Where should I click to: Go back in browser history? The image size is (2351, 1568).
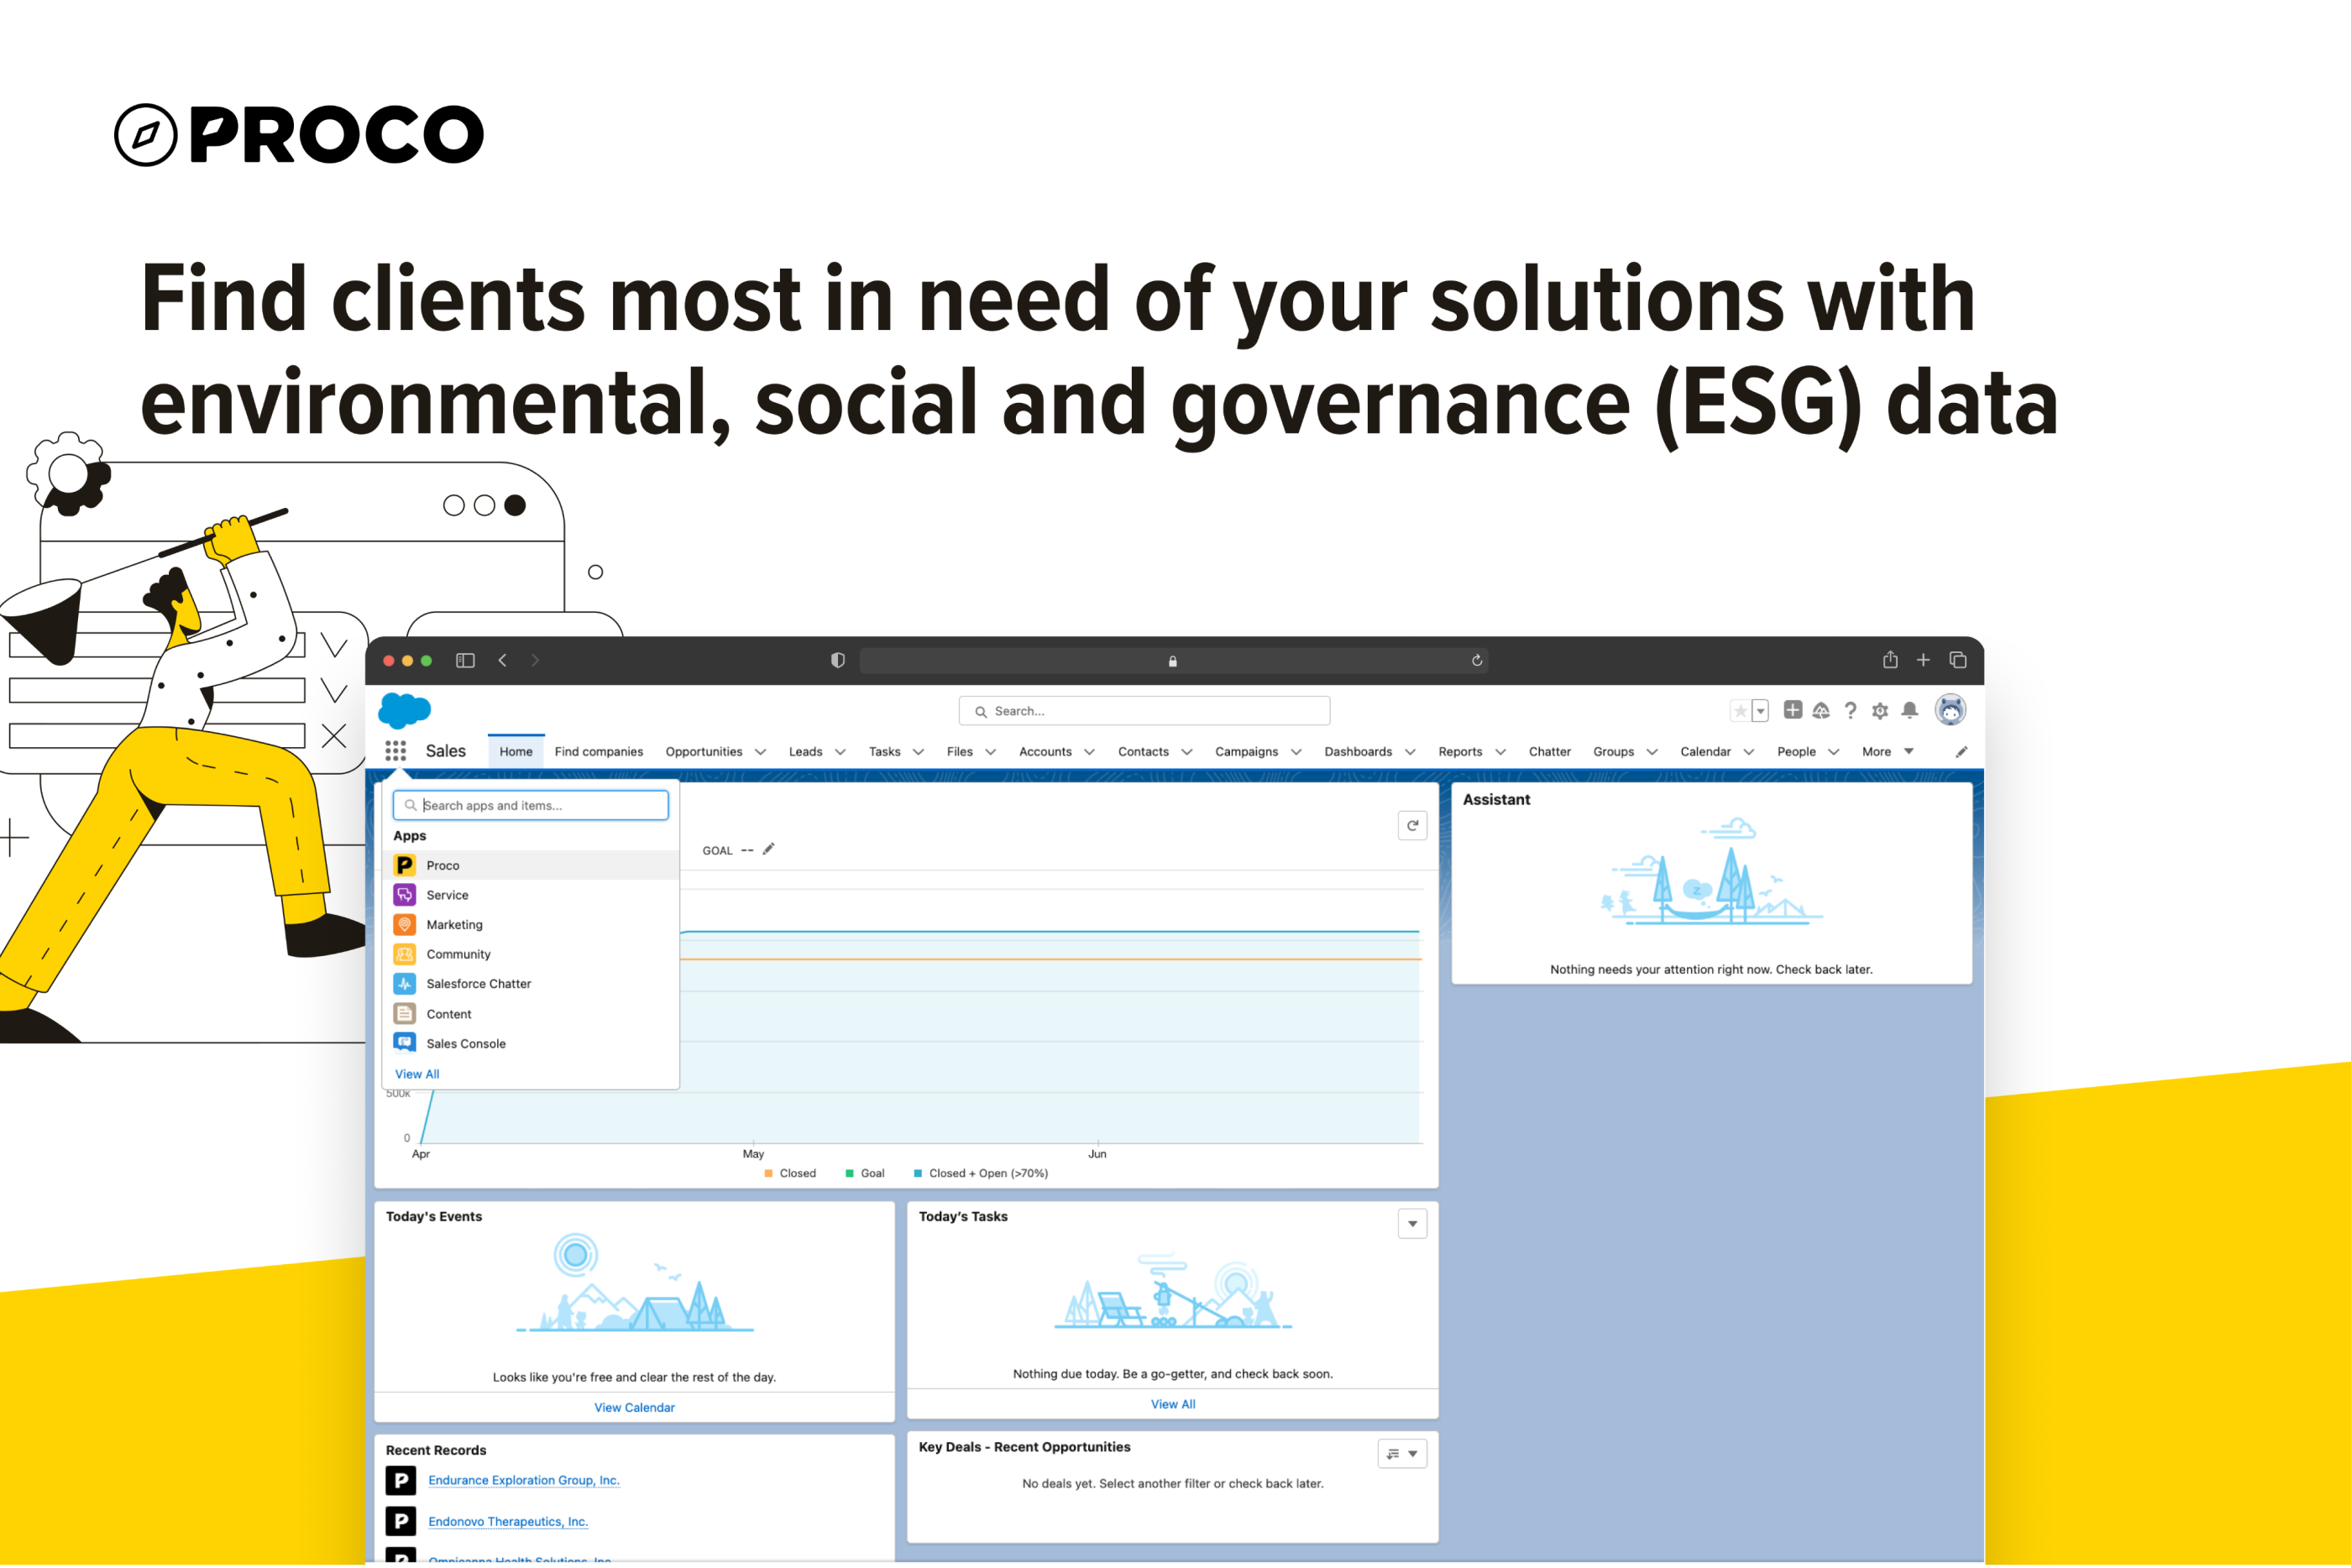tap(502, 660)
